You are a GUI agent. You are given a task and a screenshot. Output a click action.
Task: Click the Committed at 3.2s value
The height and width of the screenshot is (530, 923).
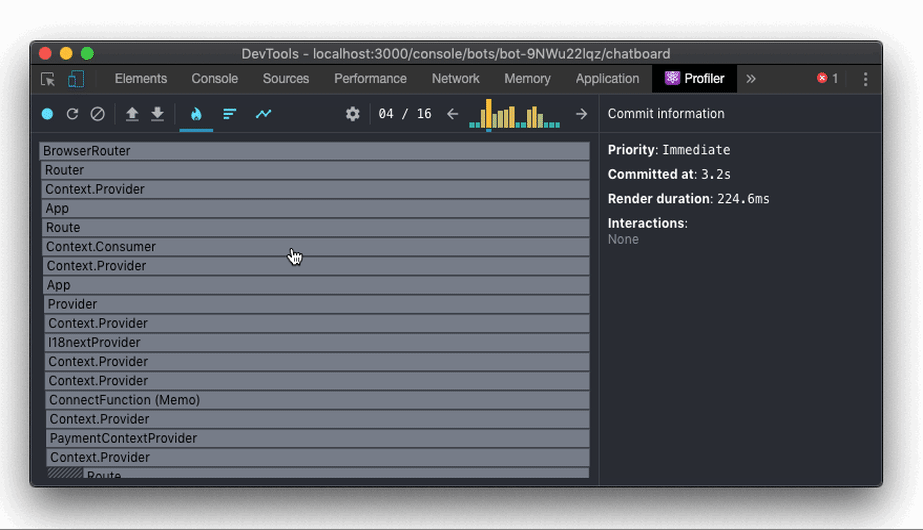(716, 174)
